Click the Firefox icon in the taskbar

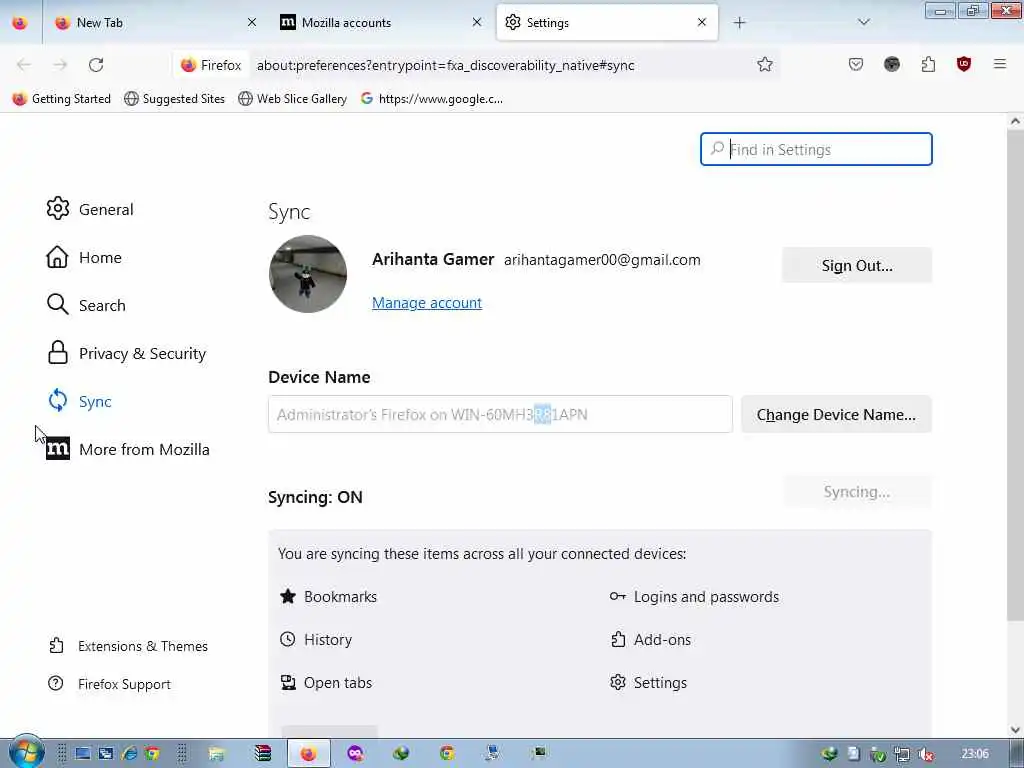click(308, 754)
